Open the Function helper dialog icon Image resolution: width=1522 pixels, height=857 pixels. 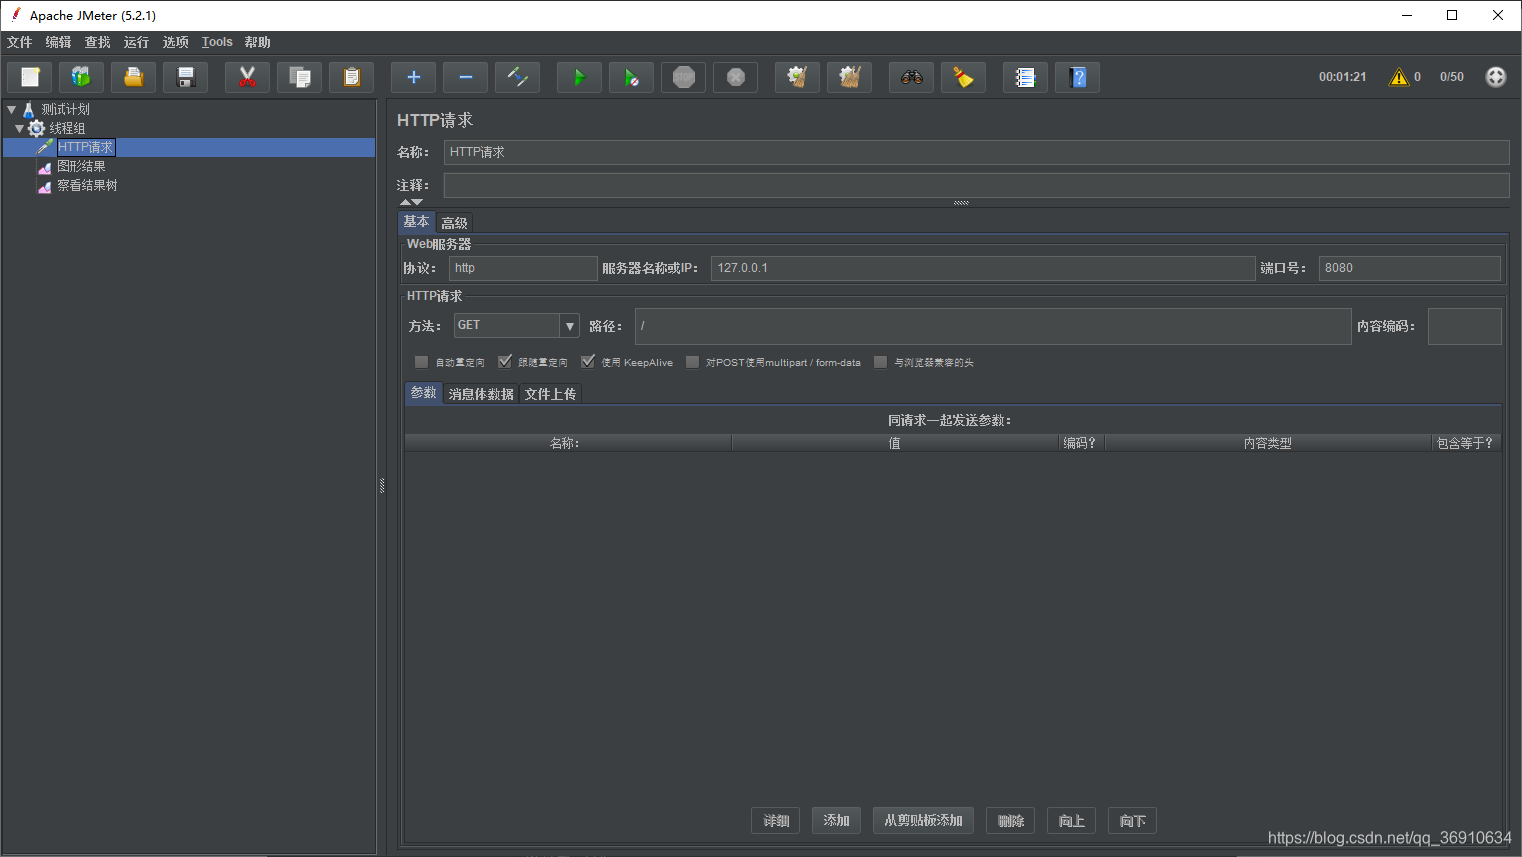(1025, 77)
